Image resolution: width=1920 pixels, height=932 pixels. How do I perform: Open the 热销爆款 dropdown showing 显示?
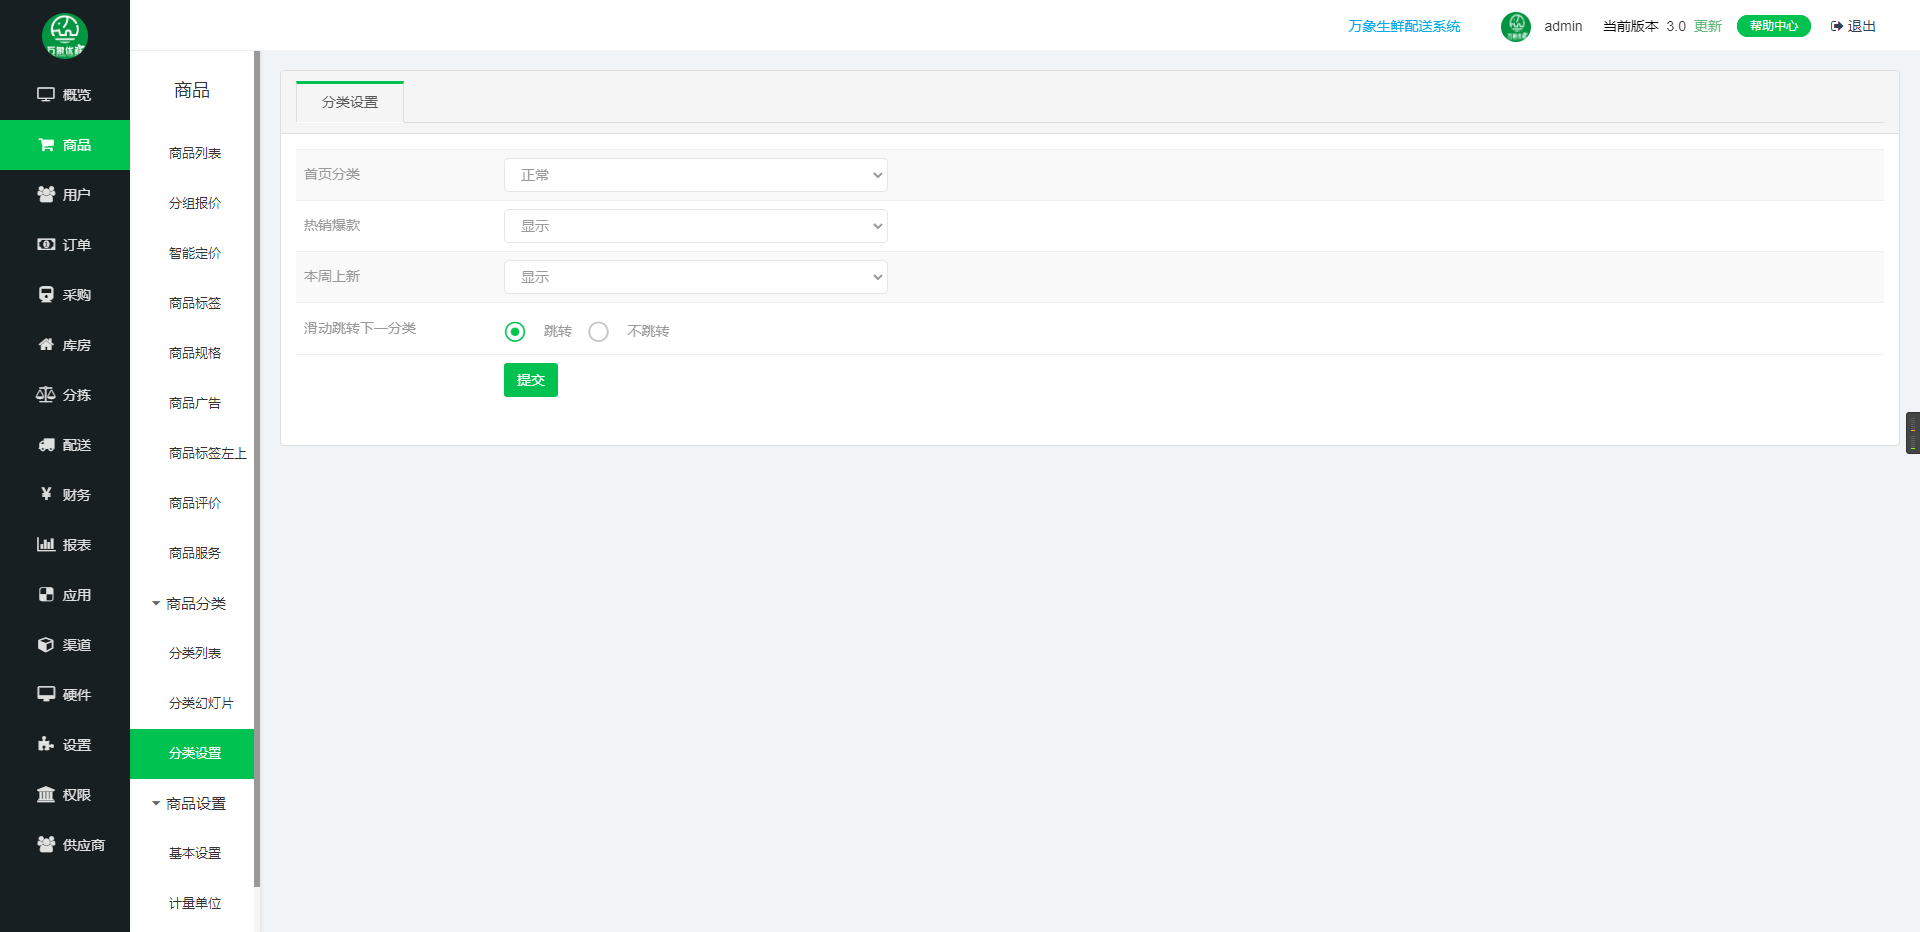[696, 226]
